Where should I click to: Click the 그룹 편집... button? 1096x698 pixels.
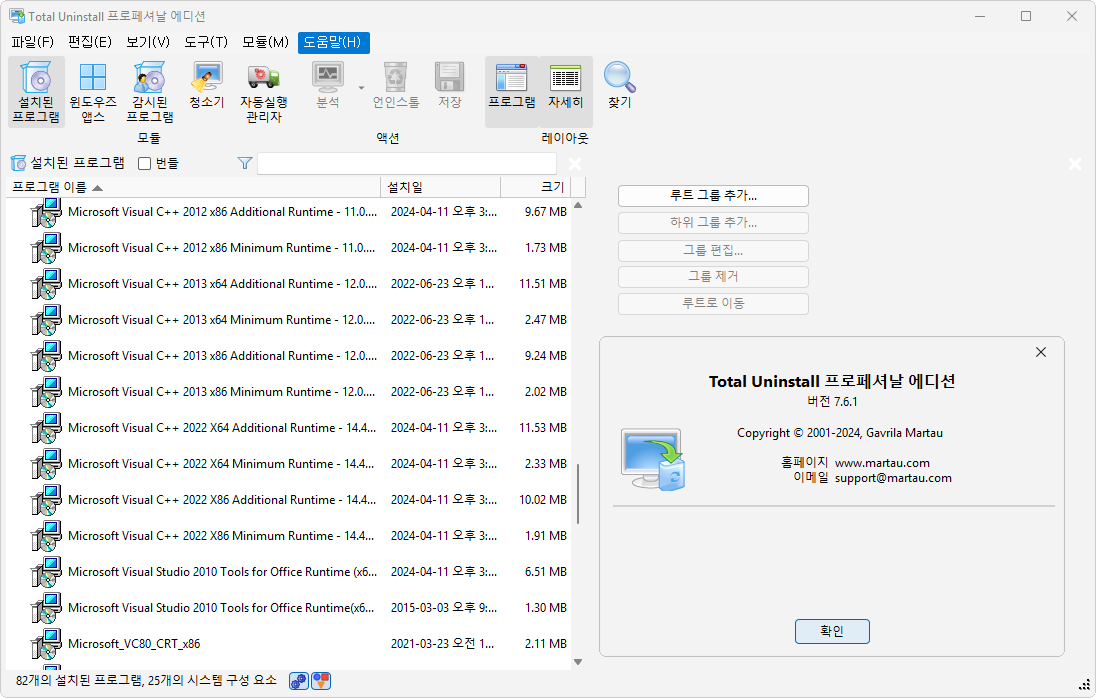[713, 250]
